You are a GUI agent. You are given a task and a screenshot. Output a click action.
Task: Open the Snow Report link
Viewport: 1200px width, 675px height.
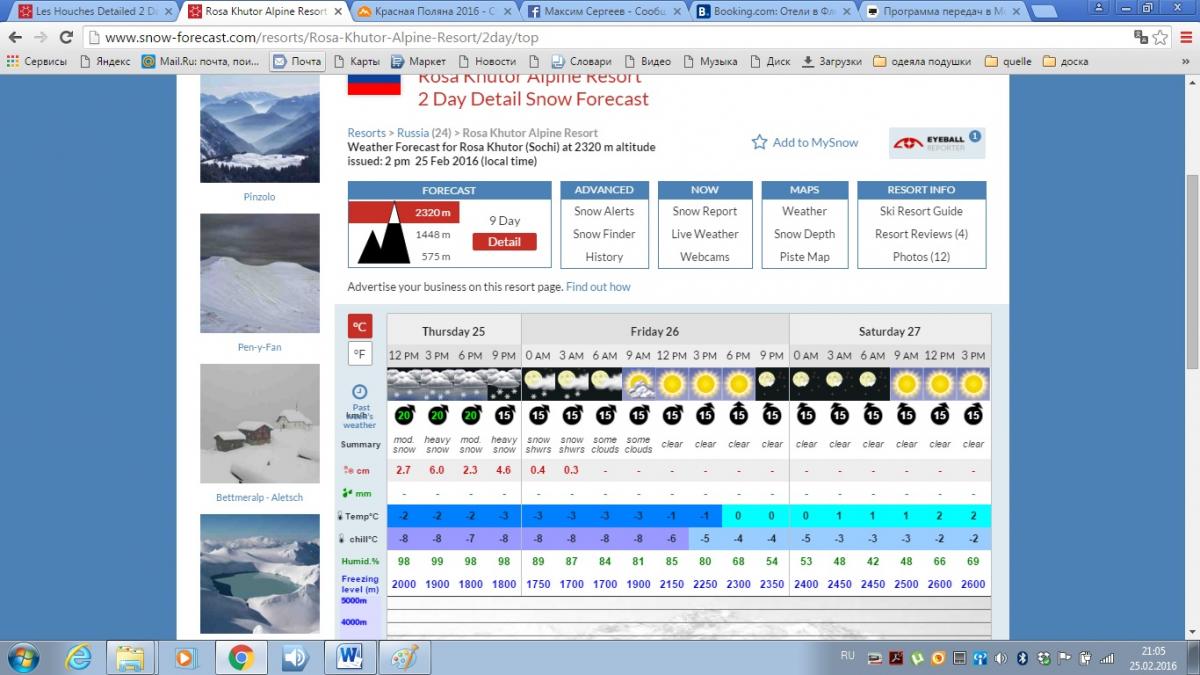pyautogui.click(x=704, y=211)
